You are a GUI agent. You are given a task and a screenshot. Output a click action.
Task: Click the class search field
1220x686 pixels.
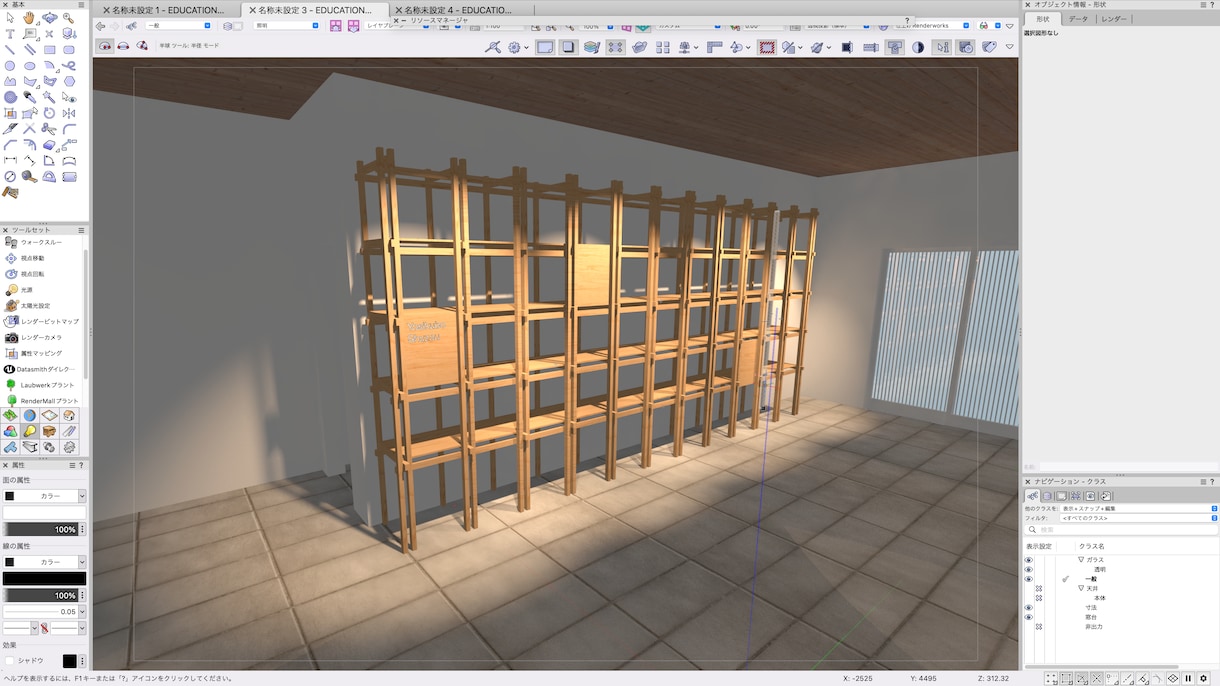click(1121, 530)
